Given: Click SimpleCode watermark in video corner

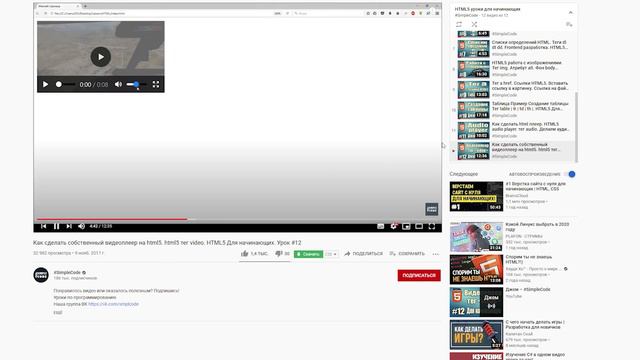Looking at the screenshot, I should coord(431,209).
